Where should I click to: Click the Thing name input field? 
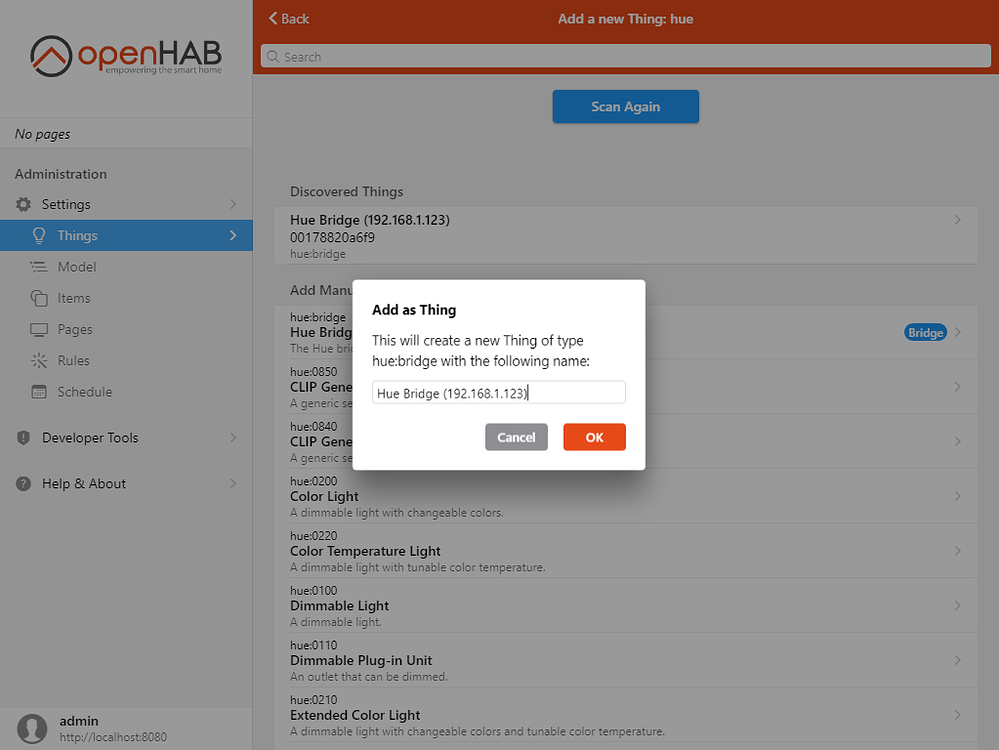pos(498,392)
